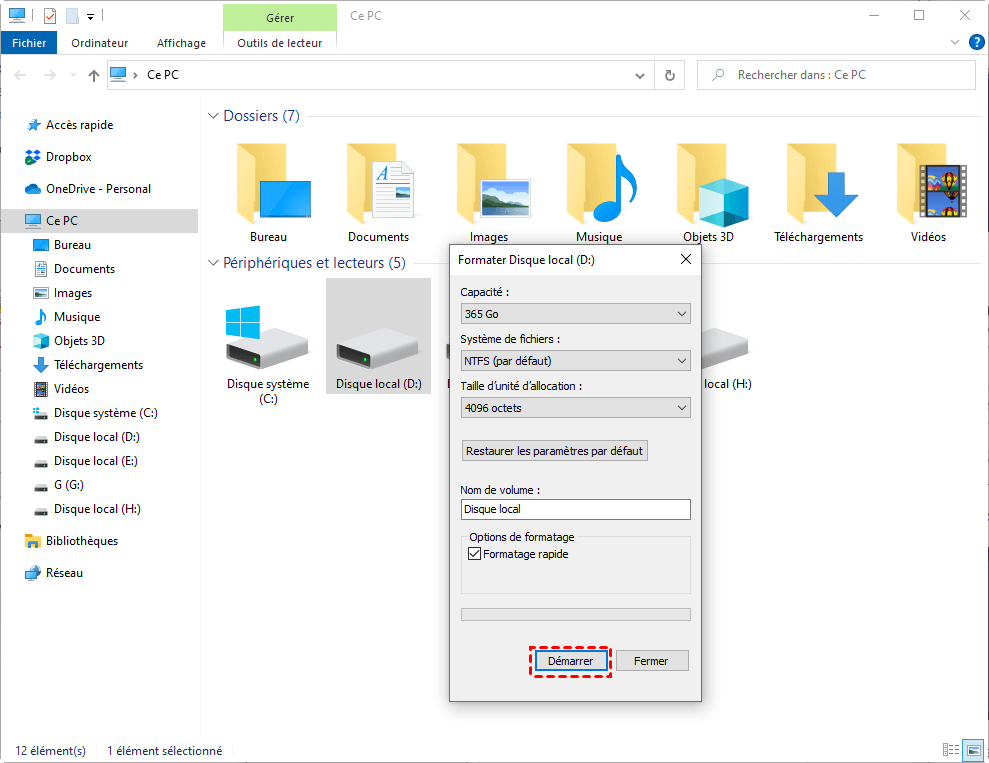Select Accès rapide in navigation pane
Screen dimensions: 989x763
click(79, 125)
